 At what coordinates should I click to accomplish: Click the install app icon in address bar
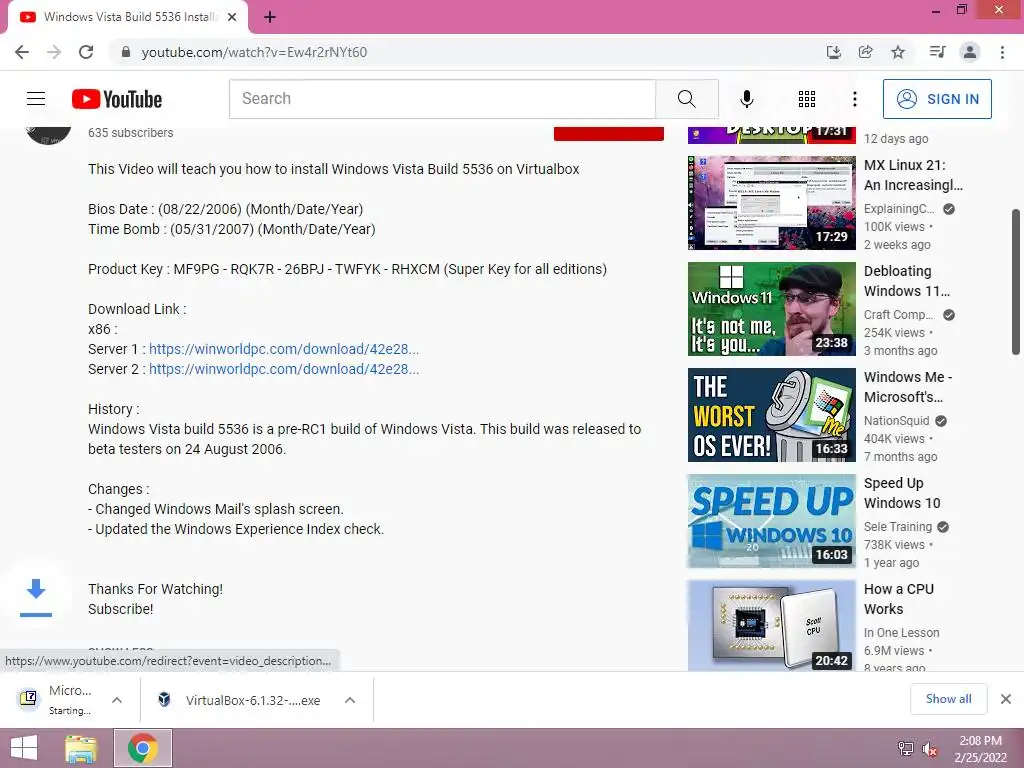(834, 52)
